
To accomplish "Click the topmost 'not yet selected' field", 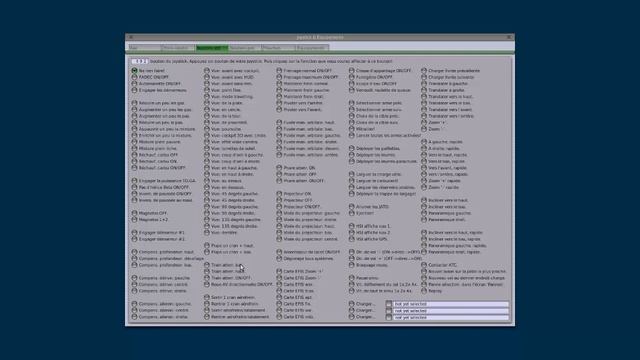I will [x=451, y=304].
